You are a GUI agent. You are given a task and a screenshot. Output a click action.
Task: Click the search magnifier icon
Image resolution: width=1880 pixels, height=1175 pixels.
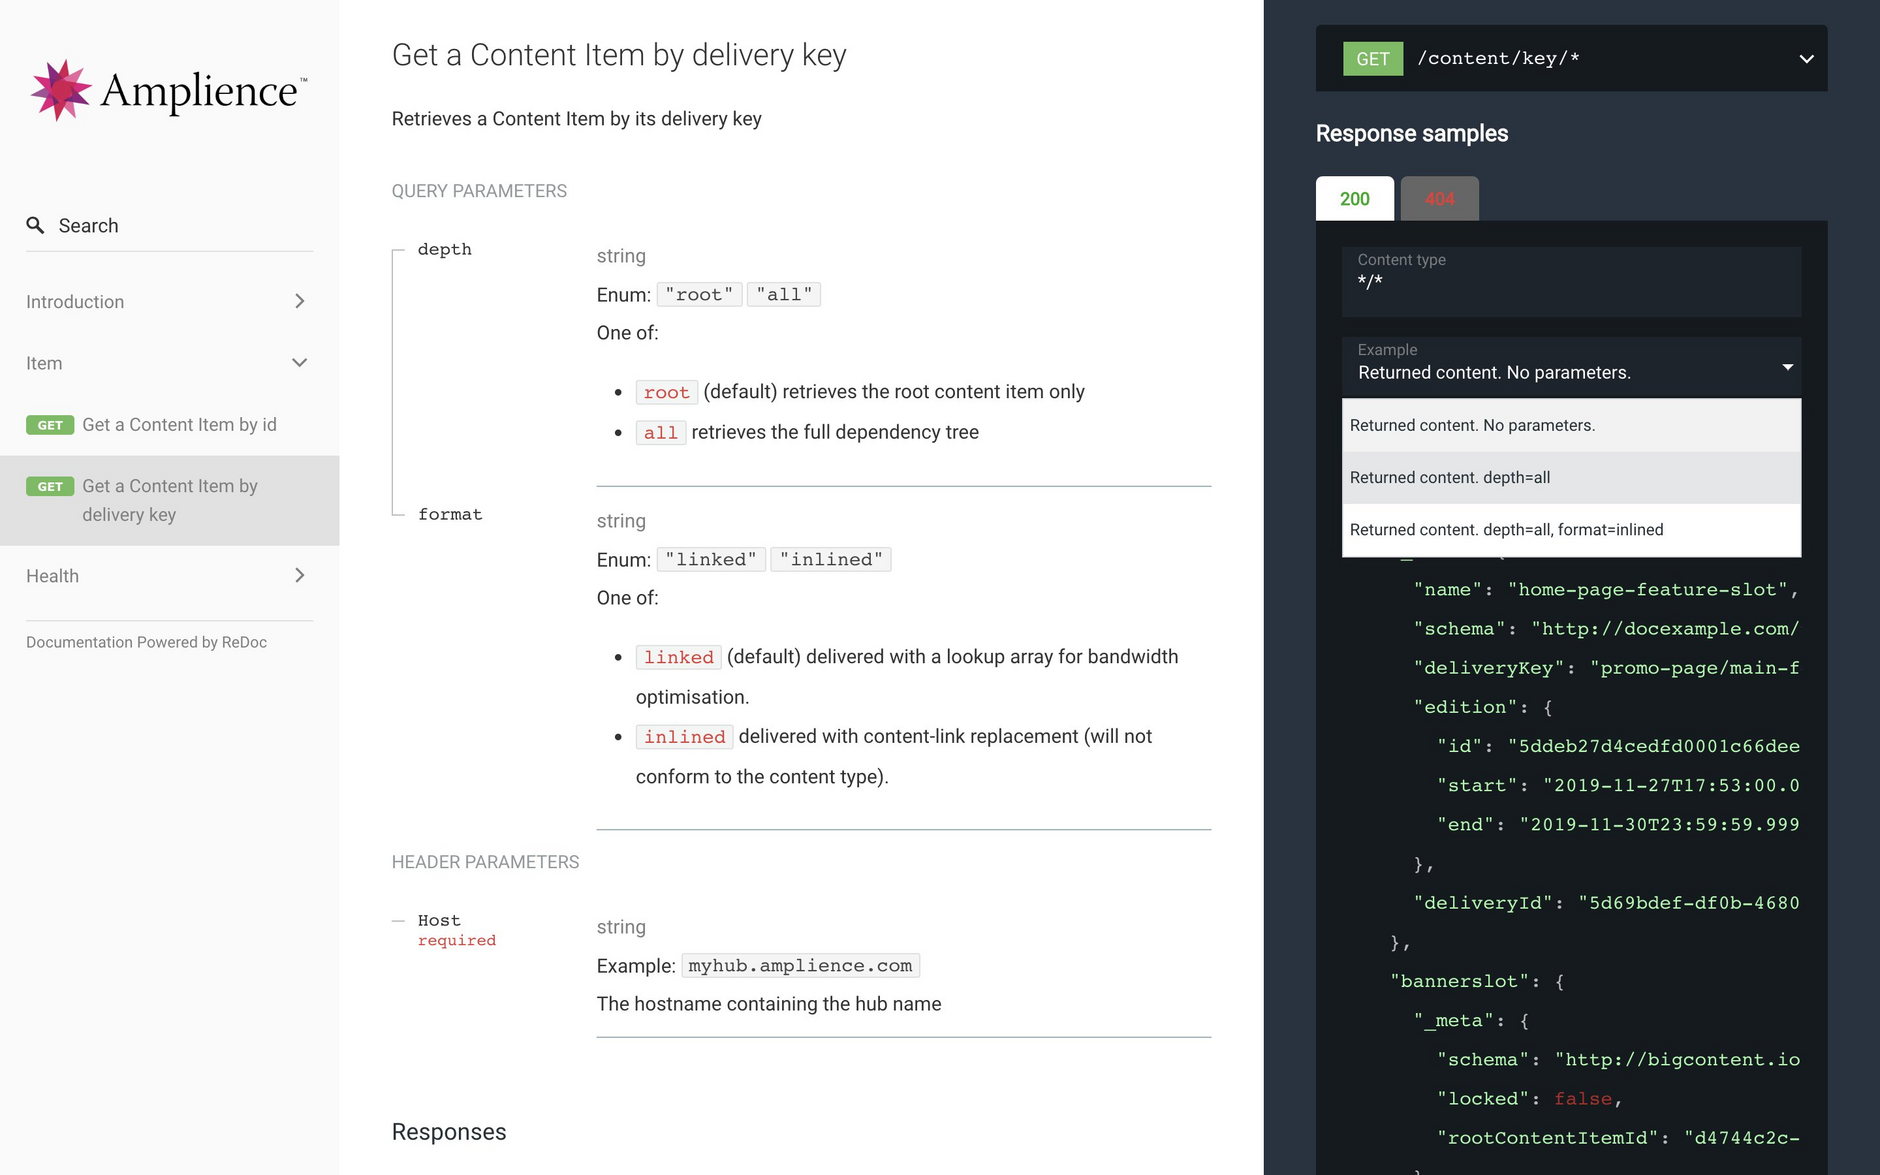pos(35,226)
